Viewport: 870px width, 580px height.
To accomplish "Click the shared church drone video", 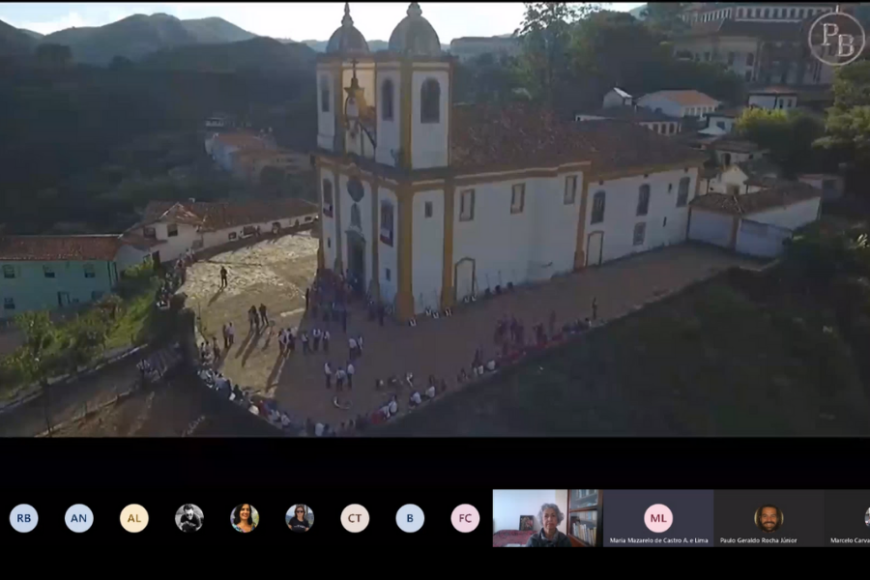I will pos(435,220).
